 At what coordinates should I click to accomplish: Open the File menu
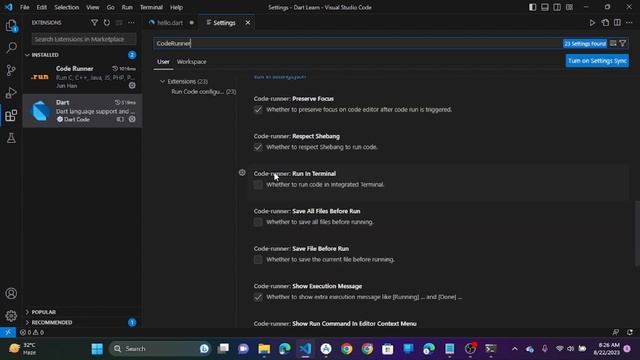pos(24,7)
